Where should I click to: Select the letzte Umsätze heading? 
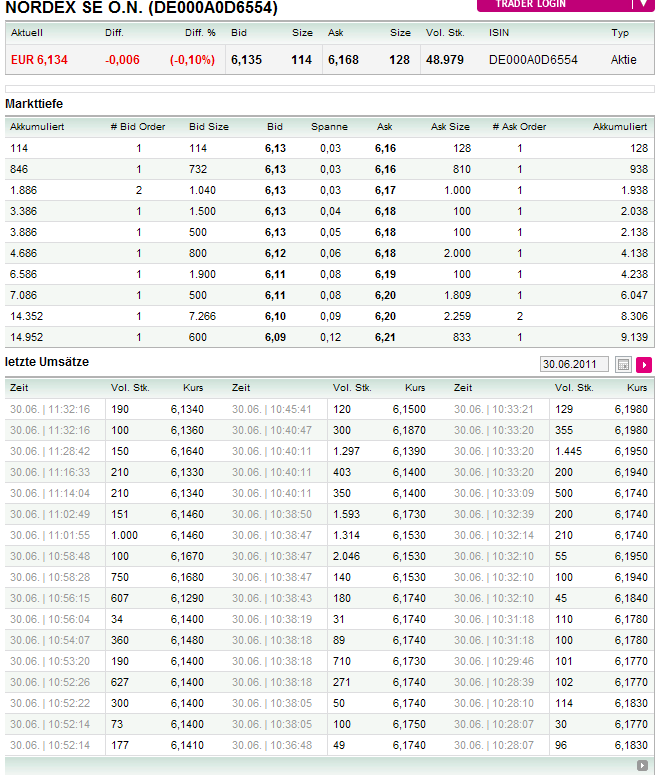coord(47,362)
